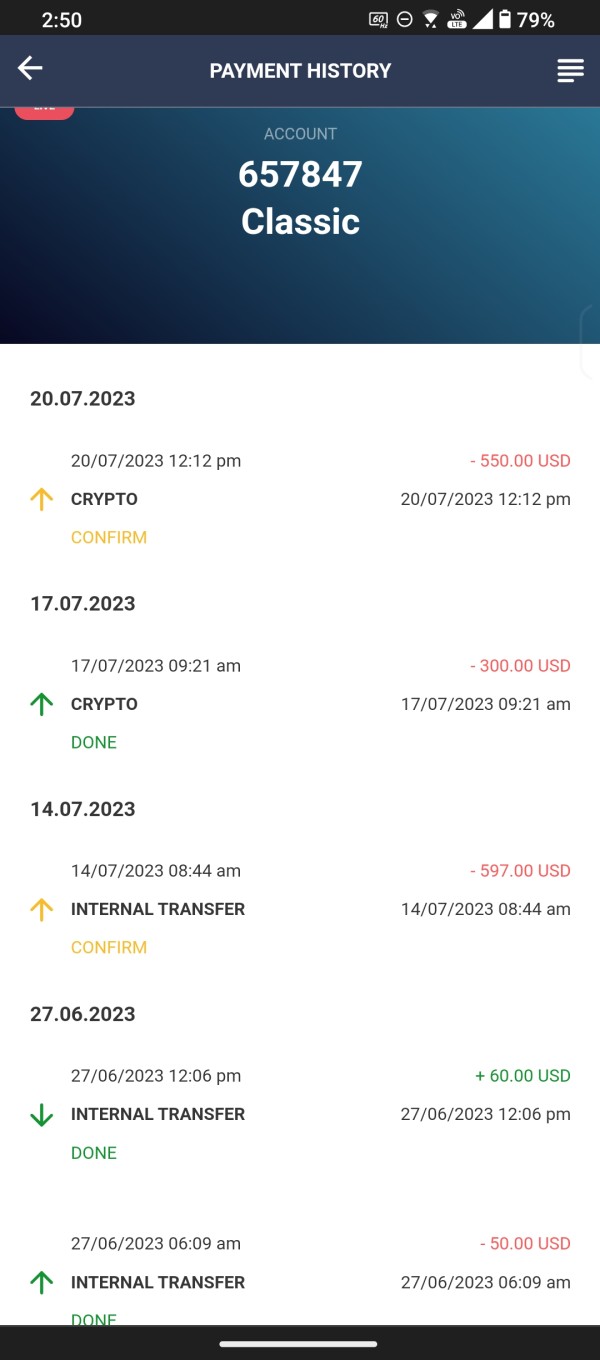Tap yellow up arrow for 597.00 USD transfer
Image resolution: width=600 pixels, height=1360 pixels.
[41, 909]
